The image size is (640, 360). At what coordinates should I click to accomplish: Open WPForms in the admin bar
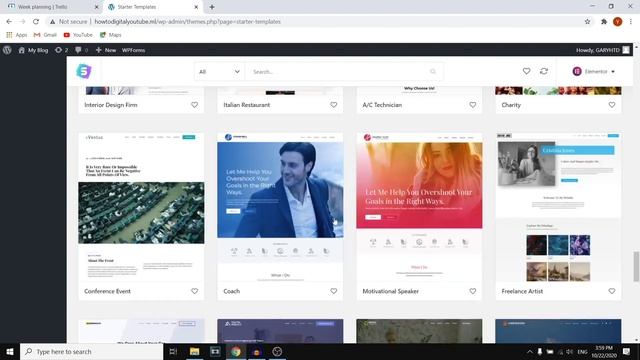(133, 50)
